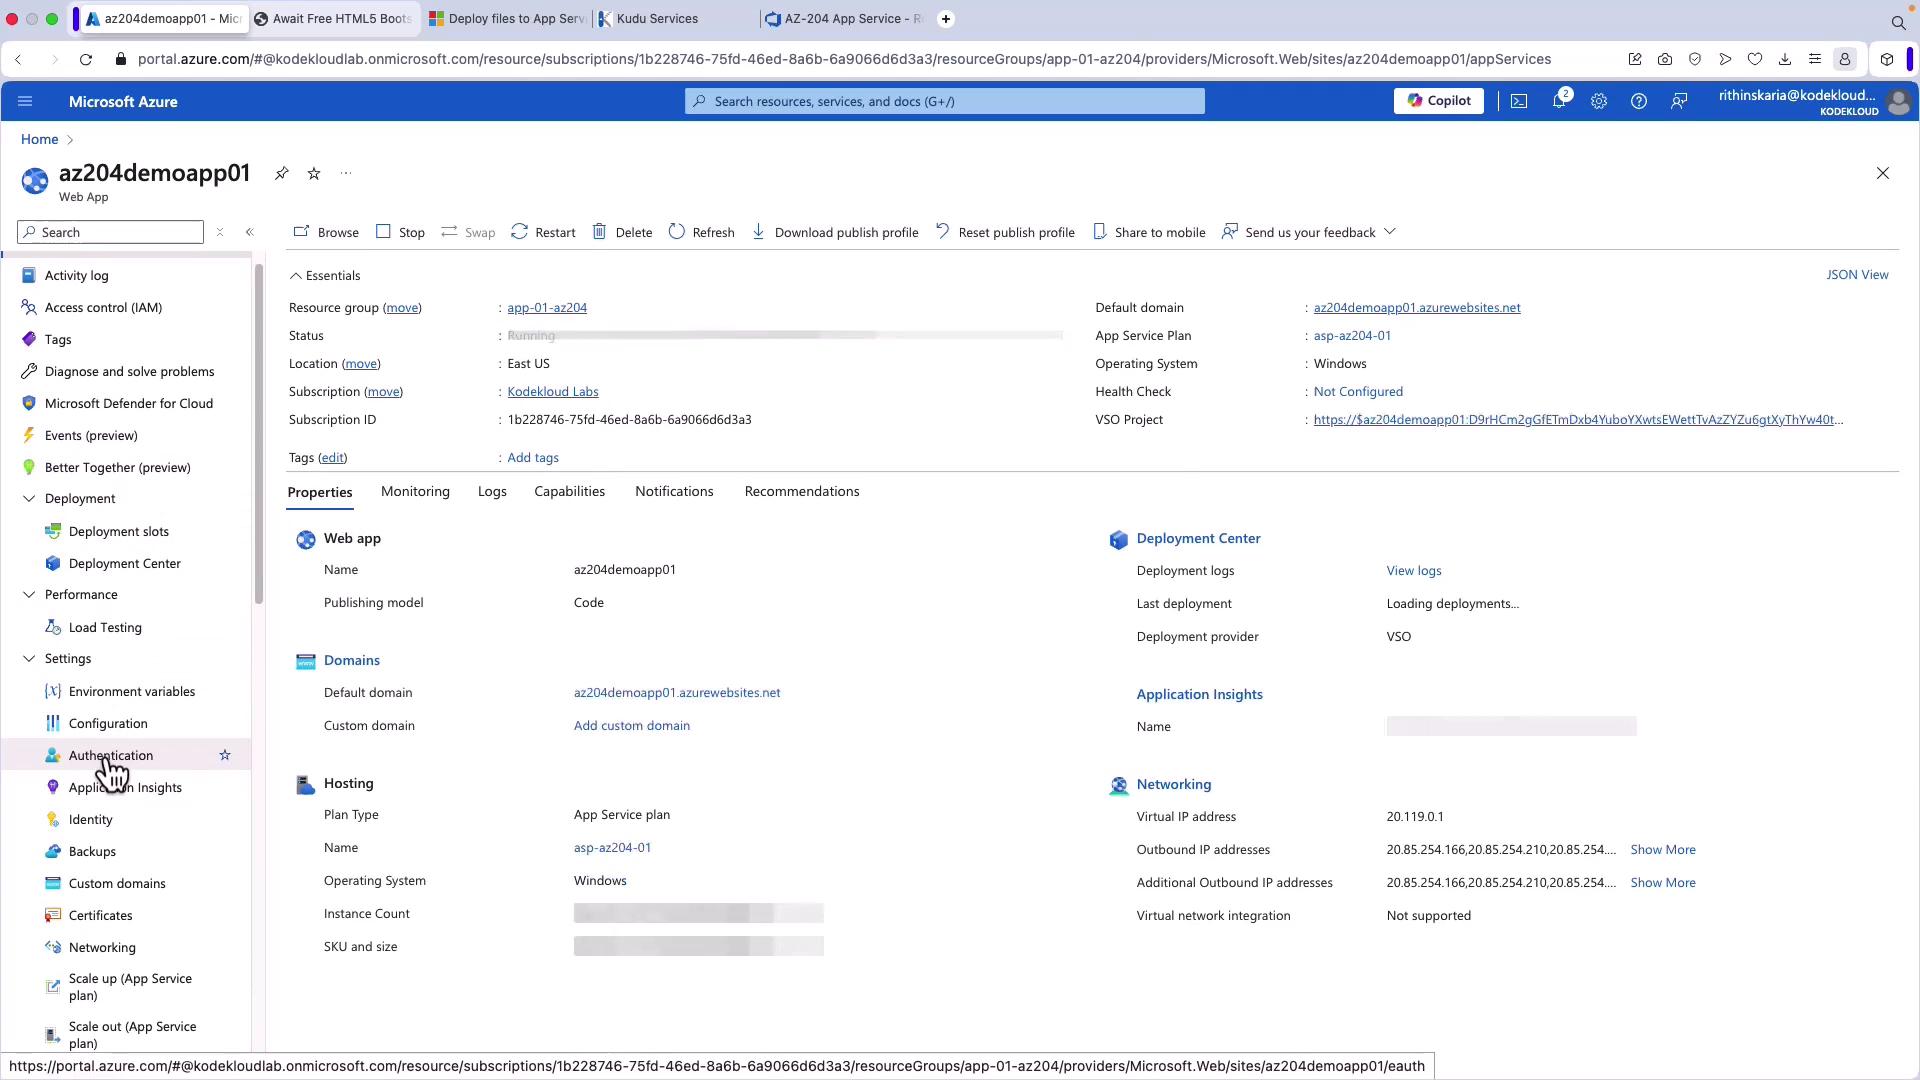The width and height of the screenshot is (1920, 1080).
Task: Click Add custom domain link
Action: tap(631, 726)
